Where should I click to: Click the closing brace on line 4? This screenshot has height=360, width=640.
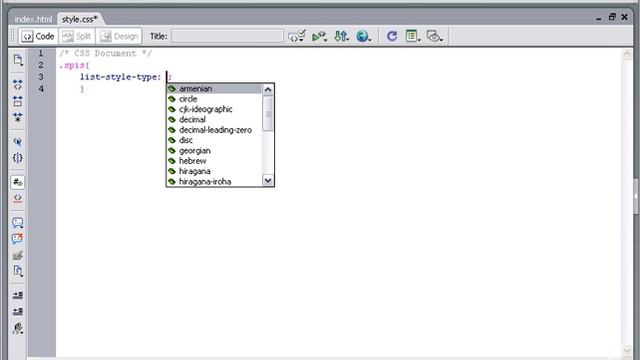pyautogui.click(x=82, y=89)
